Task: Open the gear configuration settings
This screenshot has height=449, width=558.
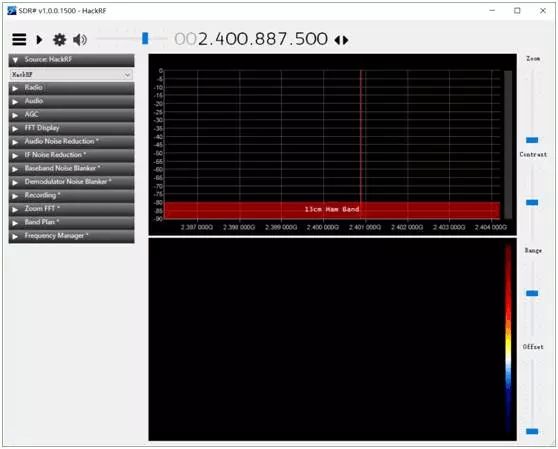Action: 59,39
